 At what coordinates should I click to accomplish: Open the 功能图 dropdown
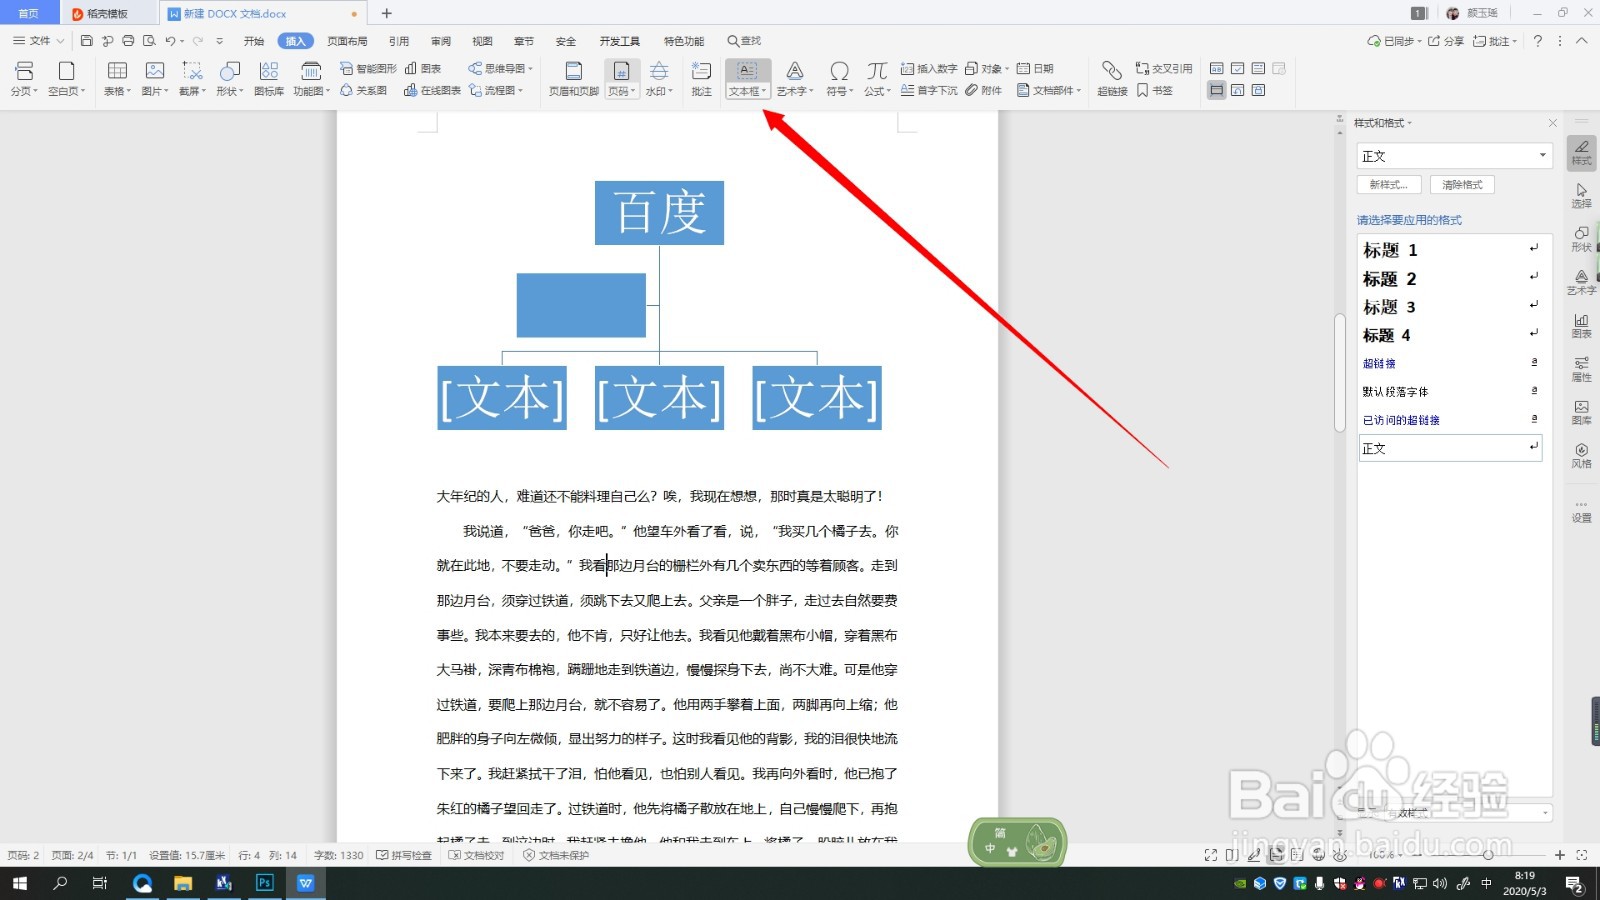311,78
